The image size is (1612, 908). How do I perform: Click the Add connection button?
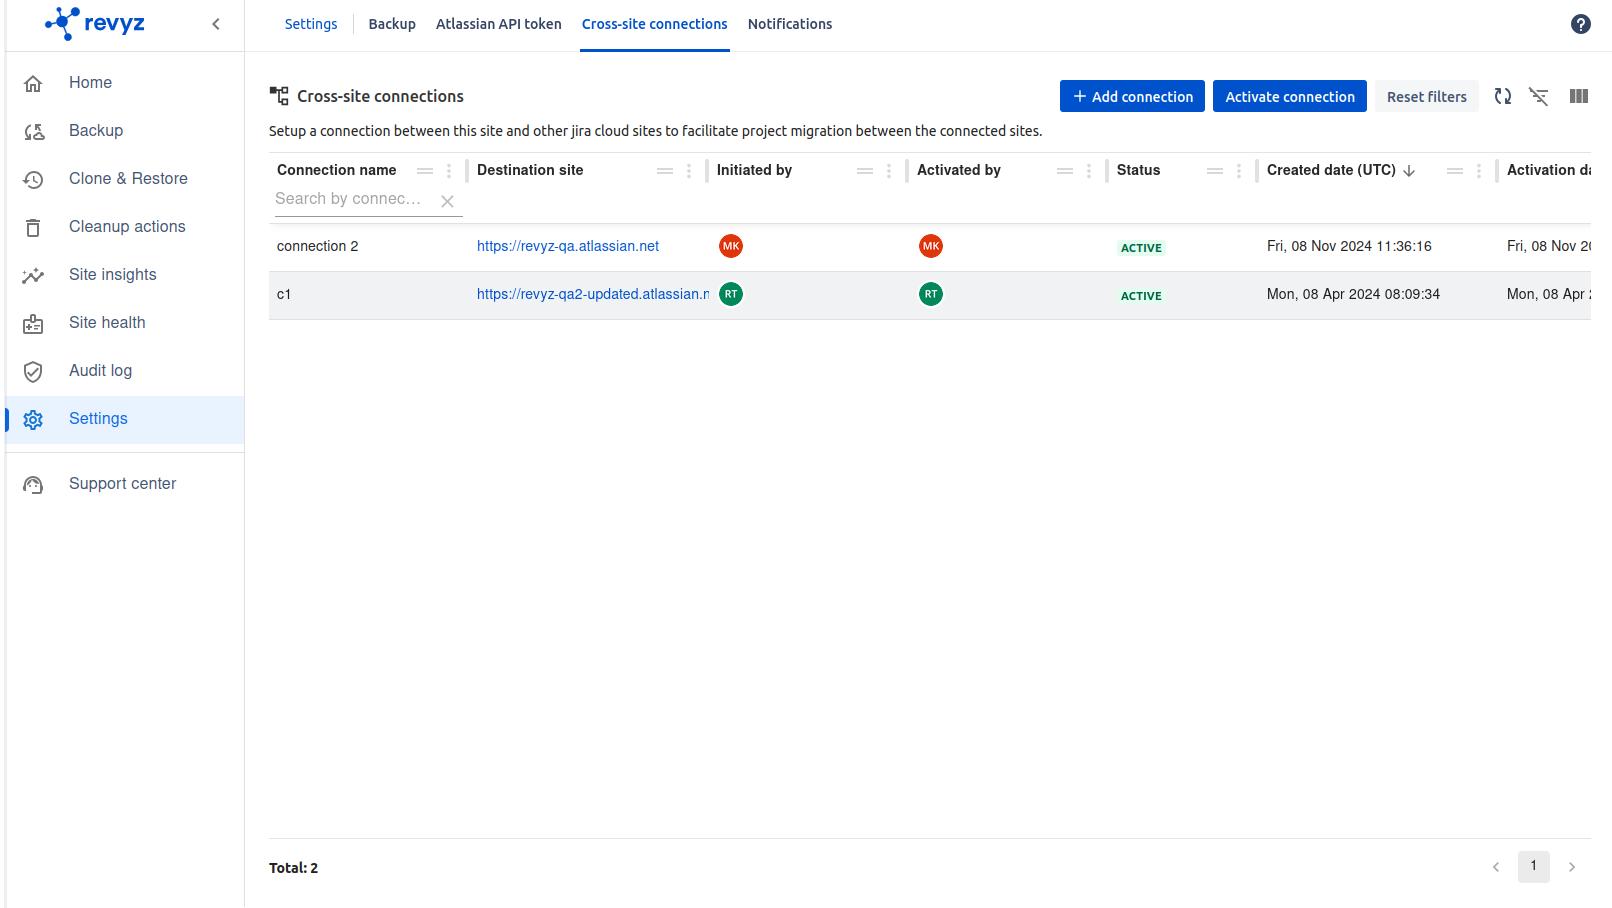1132,97
